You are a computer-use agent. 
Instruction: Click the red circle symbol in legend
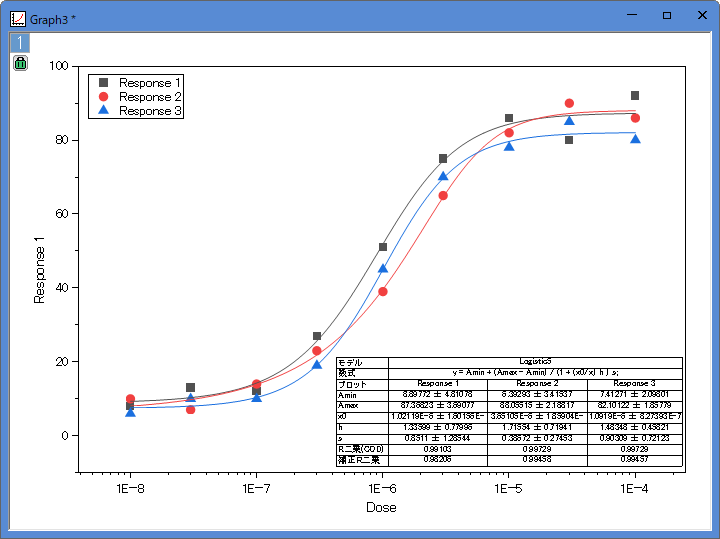103,97
